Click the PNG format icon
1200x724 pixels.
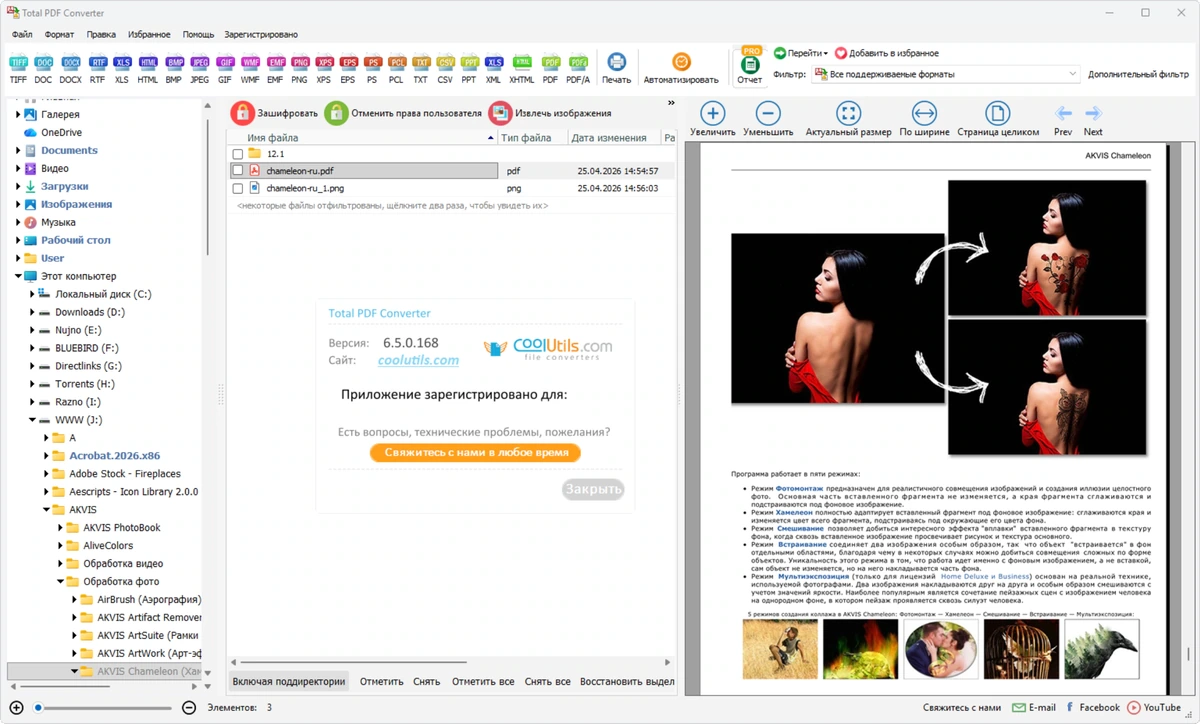[x=300, y=68]
